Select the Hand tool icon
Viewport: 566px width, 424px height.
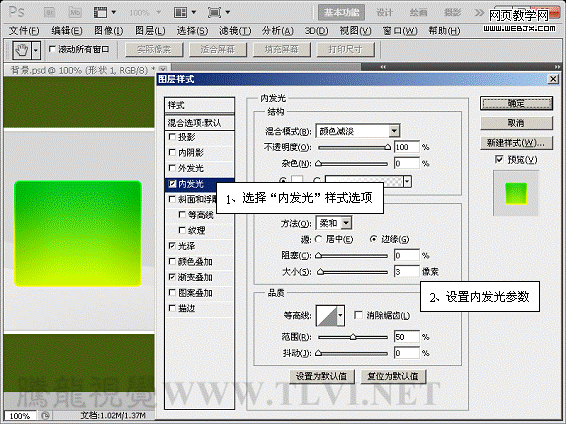pyautogui.click(x=22, y=50)
